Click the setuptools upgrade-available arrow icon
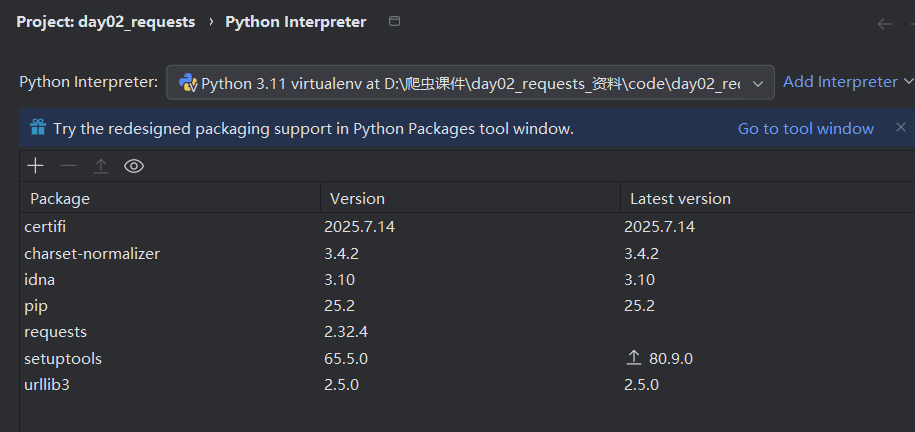This screenshot has height=432, width=915. (632, 358)
